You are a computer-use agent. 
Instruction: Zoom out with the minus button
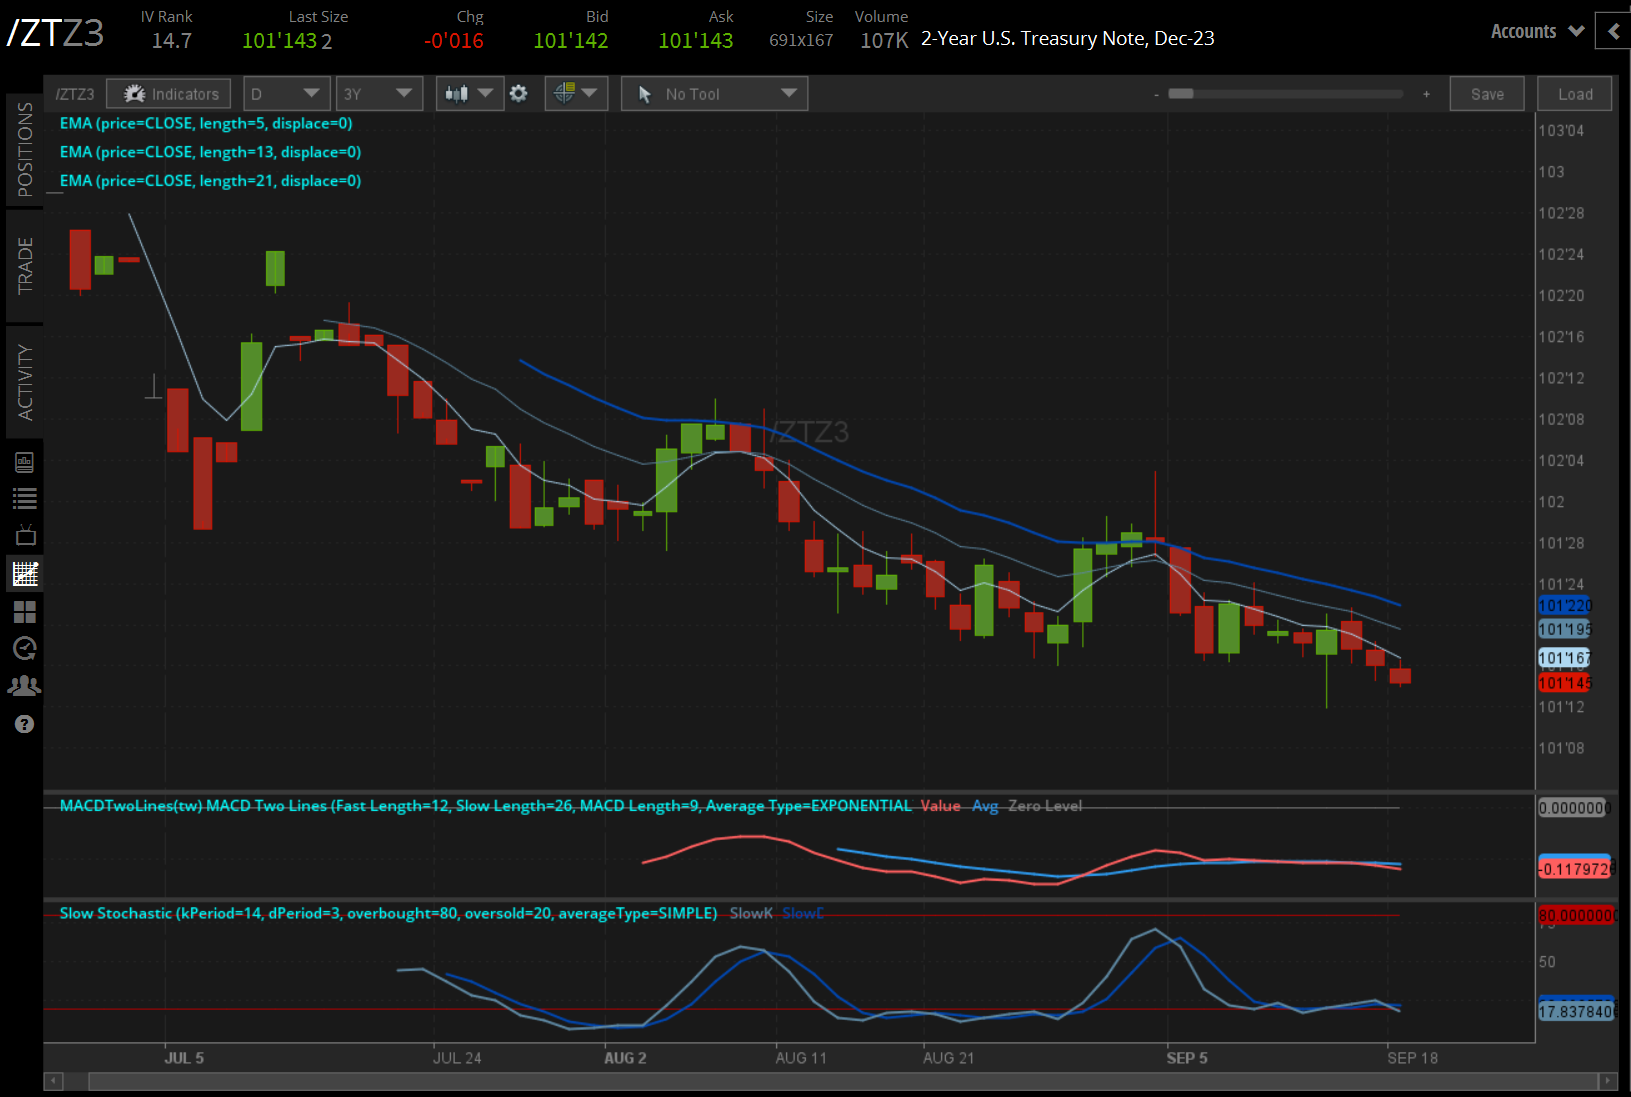tap(1156, 94)
